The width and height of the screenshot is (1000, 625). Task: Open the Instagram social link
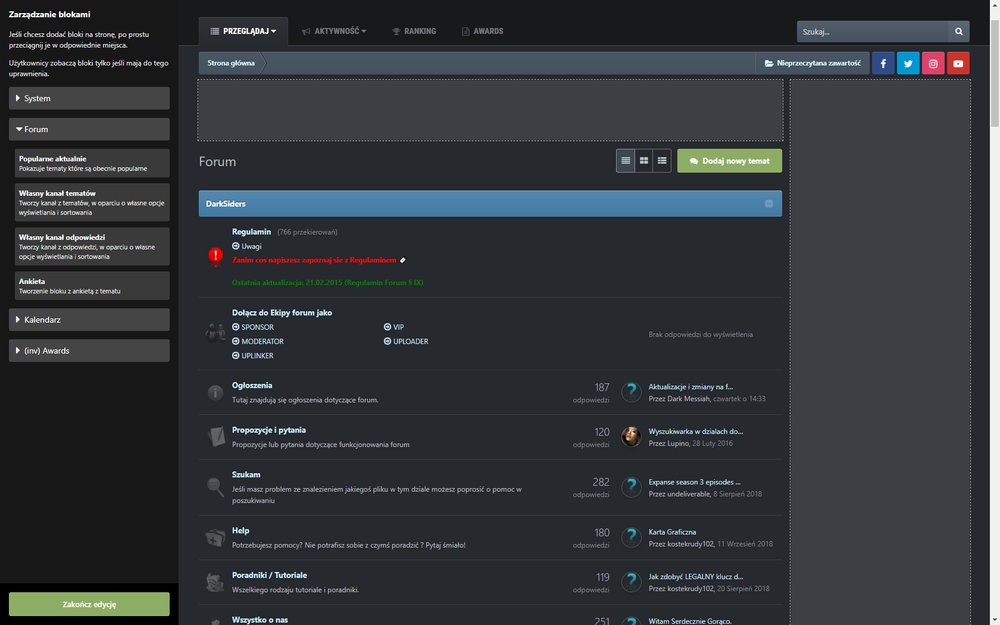(x=933, y=63)
